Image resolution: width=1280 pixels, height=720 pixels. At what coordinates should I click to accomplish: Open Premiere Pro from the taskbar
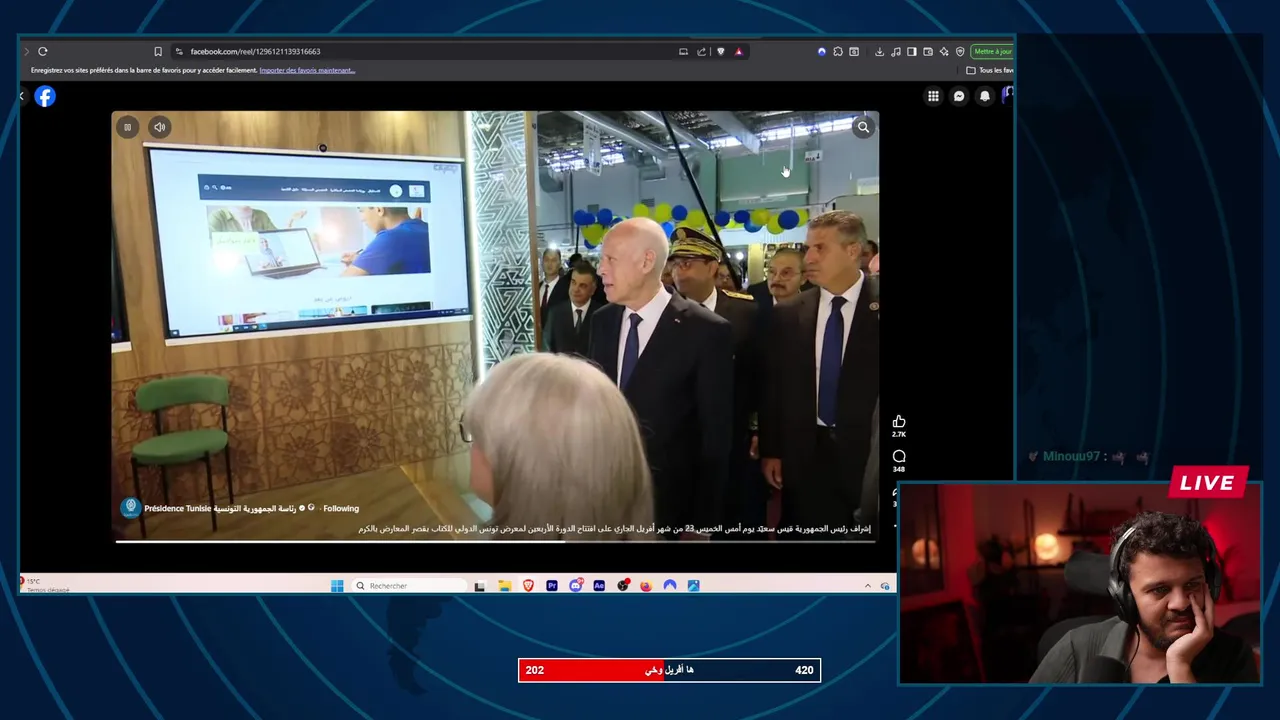click(551, 586)
